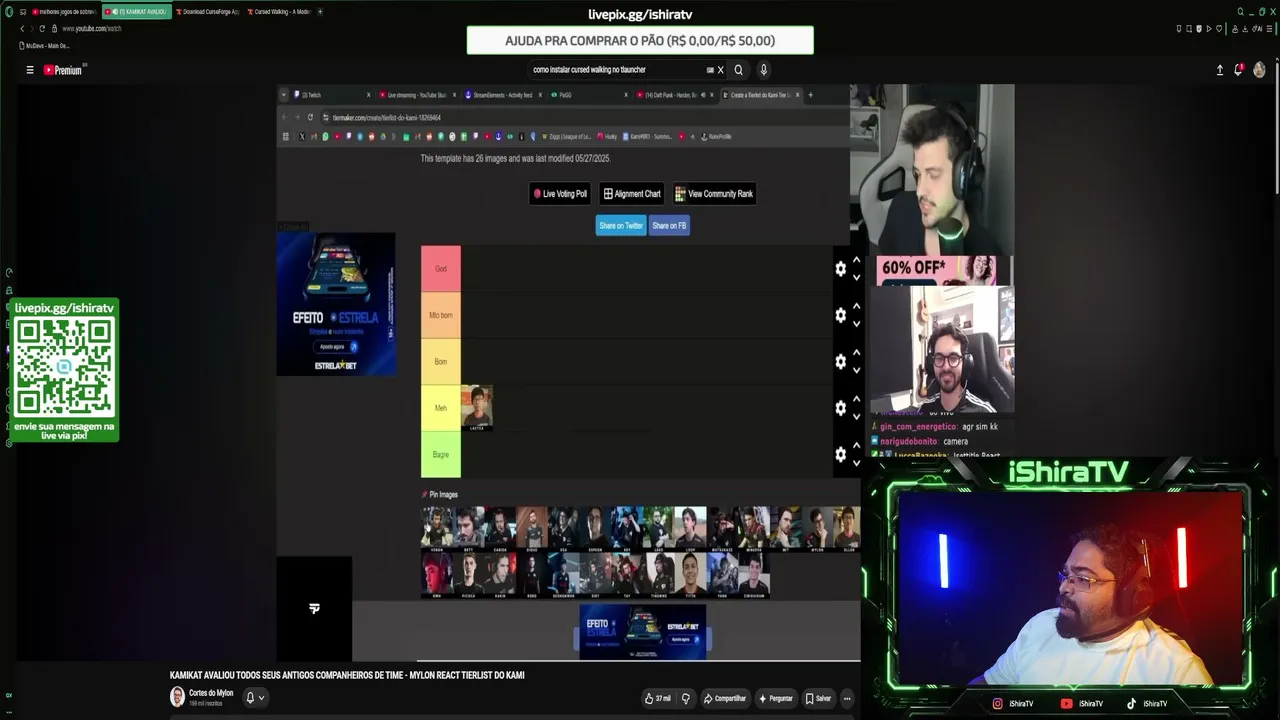Click the Pin Images label
This screenshot has width=1280, height=720.
pos(440,495)
